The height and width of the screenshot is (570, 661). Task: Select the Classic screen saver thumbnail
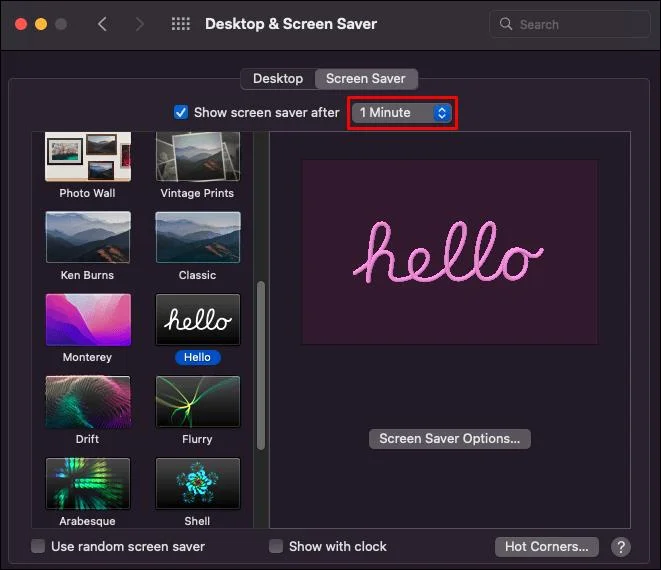pyautogui.click(x=198, y=237)
